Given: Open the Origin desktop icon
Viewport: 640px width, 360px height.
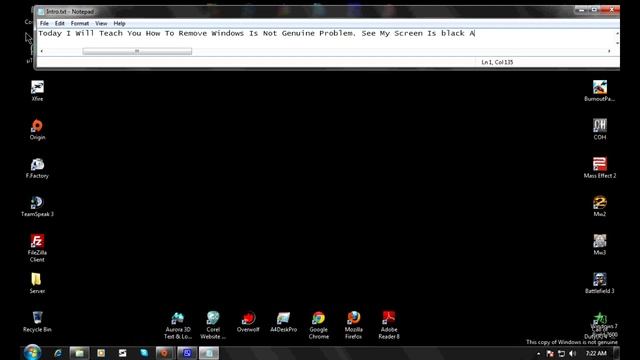Looking at the screenshot, I should click(x=37, y=129).
